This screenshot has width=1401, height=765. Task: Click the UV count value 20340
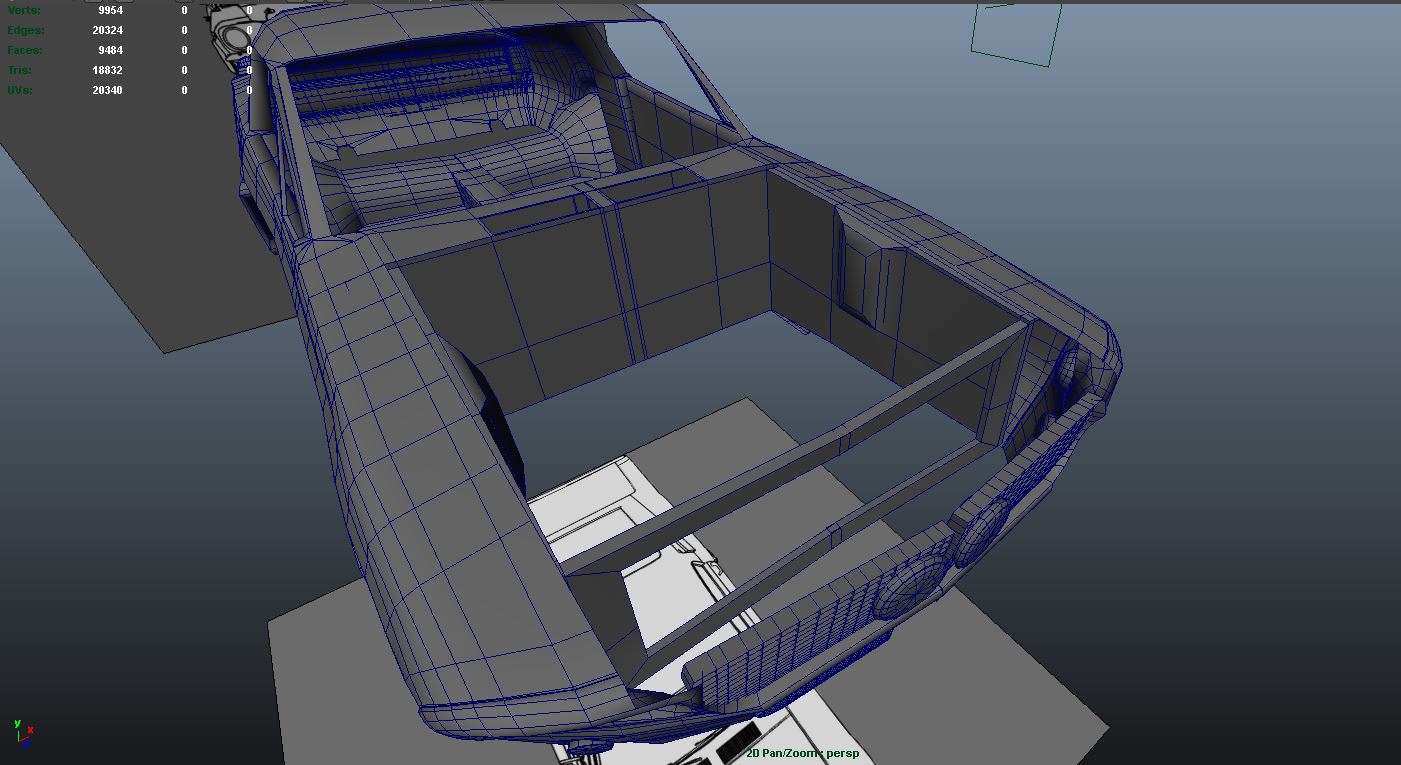[x=107, y=90]
